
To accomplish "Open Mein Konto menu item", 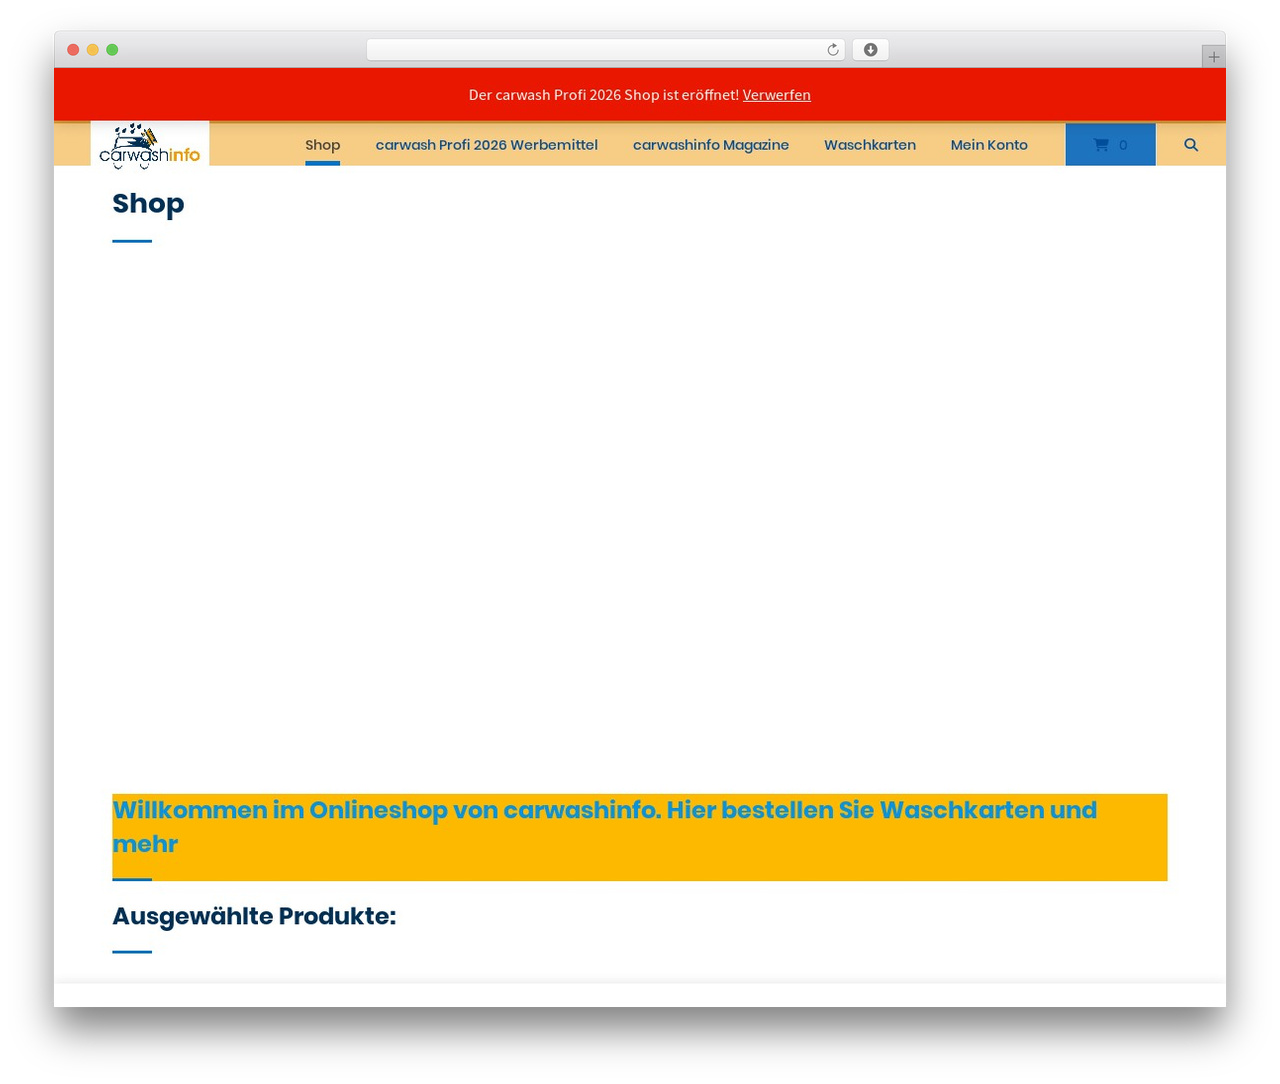I will tap(989, 145).
